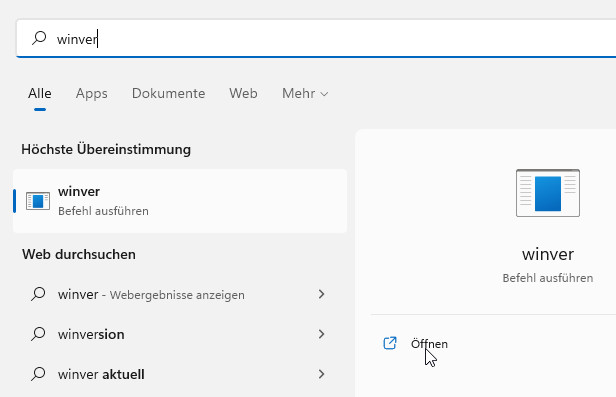
Task: Click winver icon in best match result
Action: pos(38,201)
